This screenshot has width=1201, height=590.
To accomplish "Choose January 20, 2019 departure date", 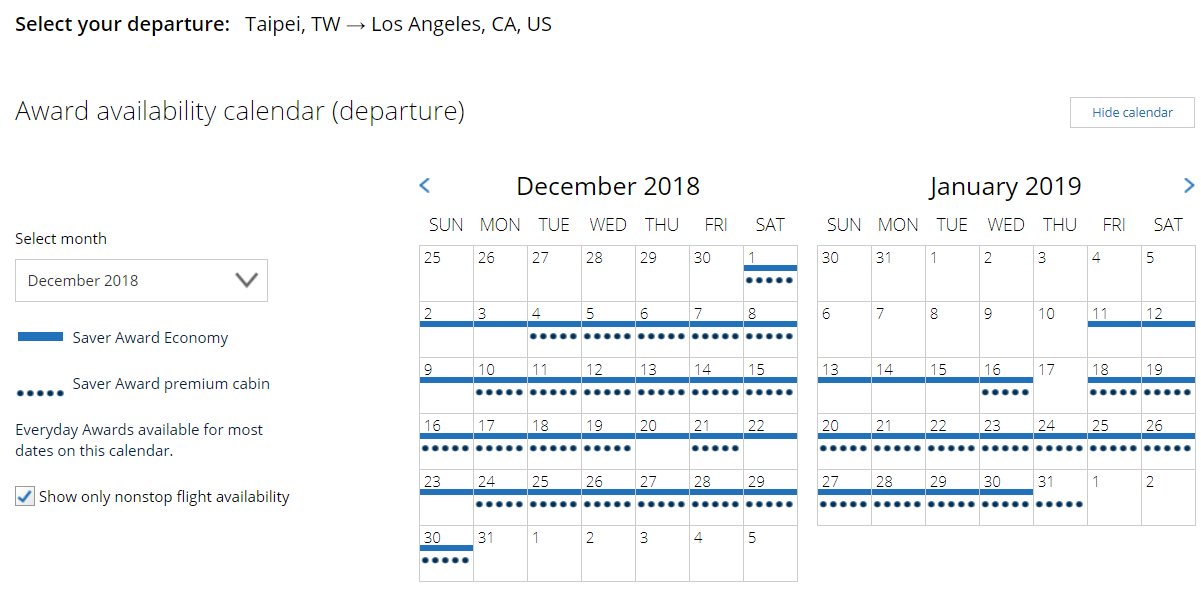I will (844, 441).
